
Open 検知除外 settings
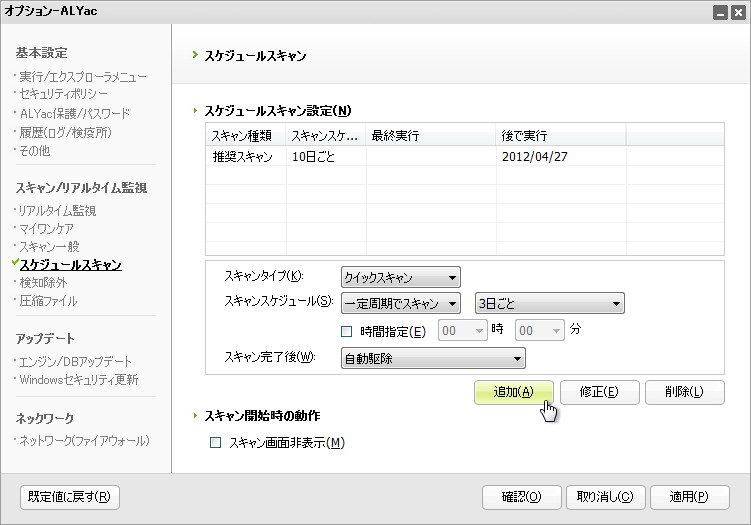(x=43, y=283)
